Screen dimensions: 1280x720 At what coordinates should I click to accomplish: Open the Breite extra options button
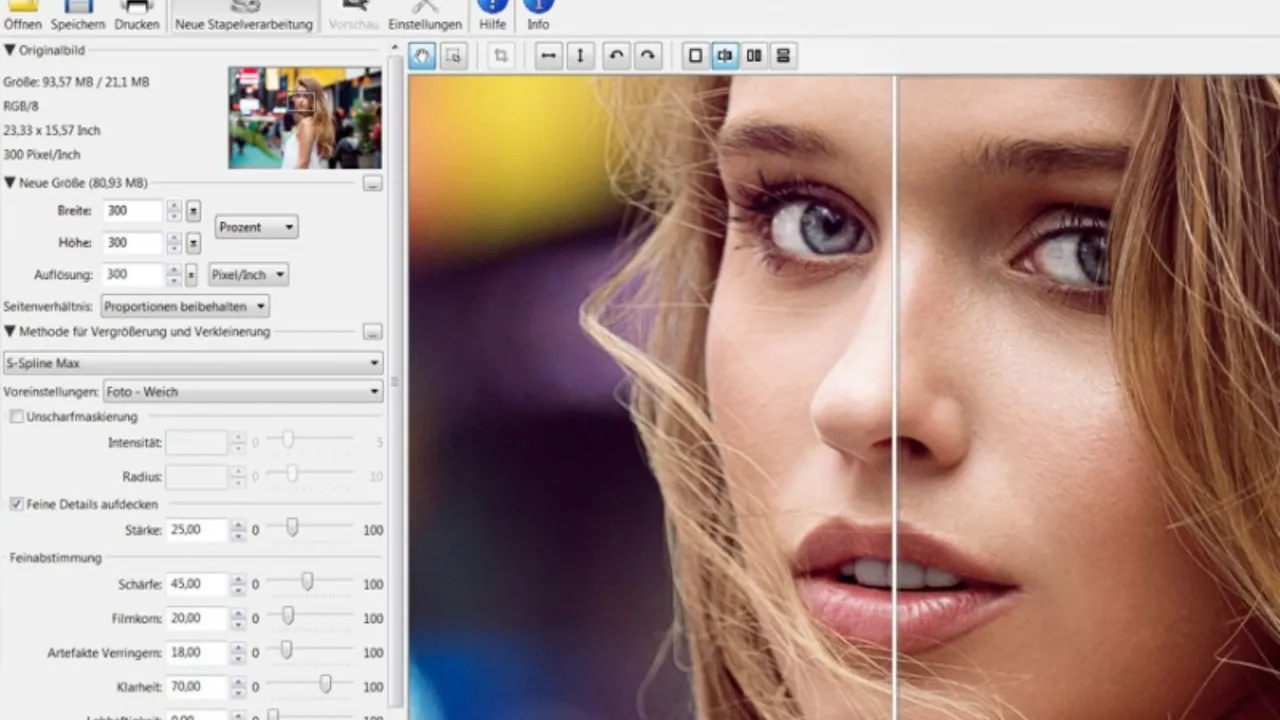(x=193, y=211)
